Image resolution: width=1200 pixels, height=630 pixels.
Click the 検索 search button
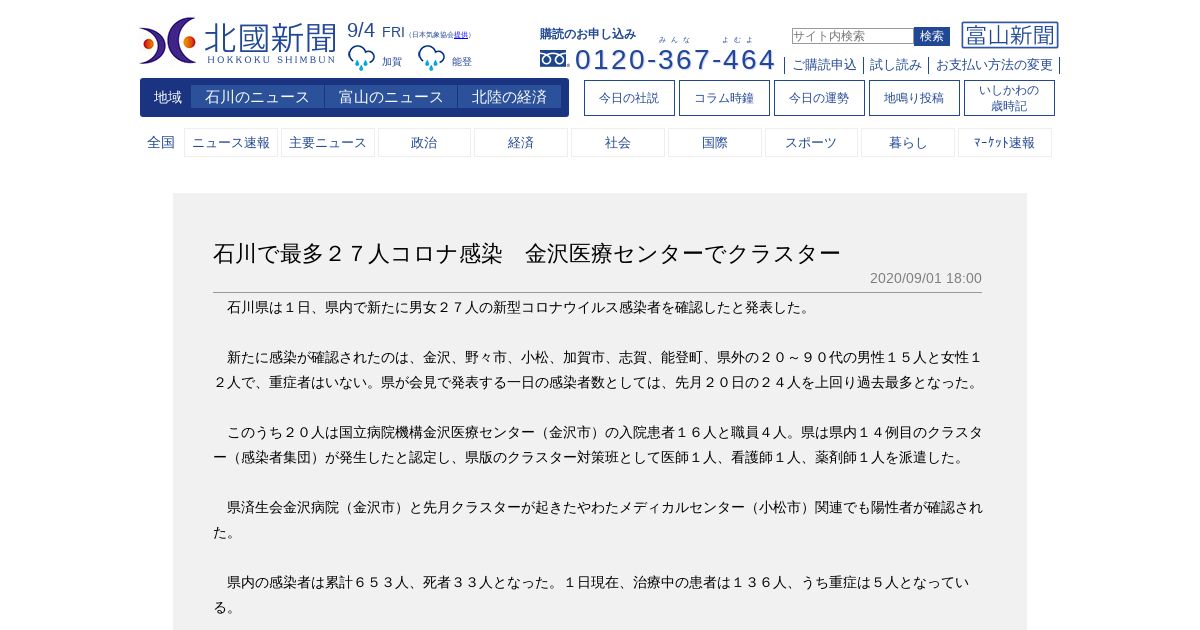932,36
